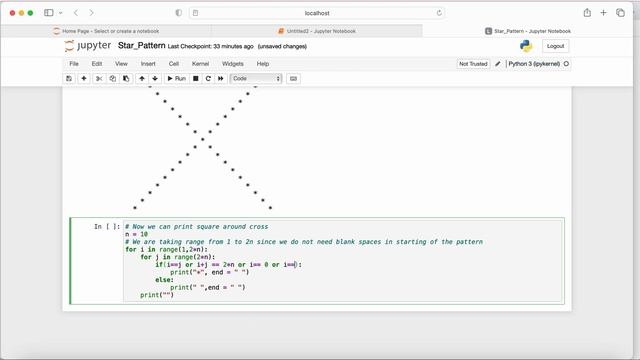Open the Share icon in Safari

[x=587, y=13]
